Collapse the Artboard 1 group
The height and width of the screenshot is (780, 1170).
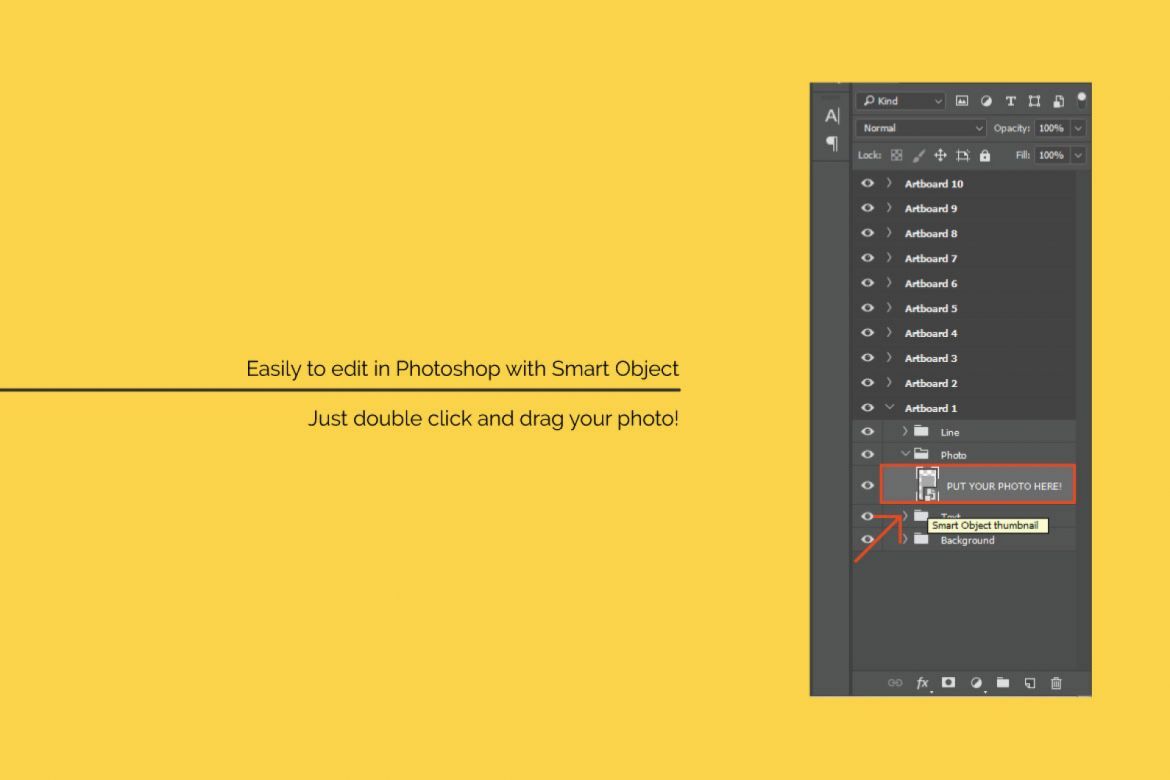(x=889, y=408)
